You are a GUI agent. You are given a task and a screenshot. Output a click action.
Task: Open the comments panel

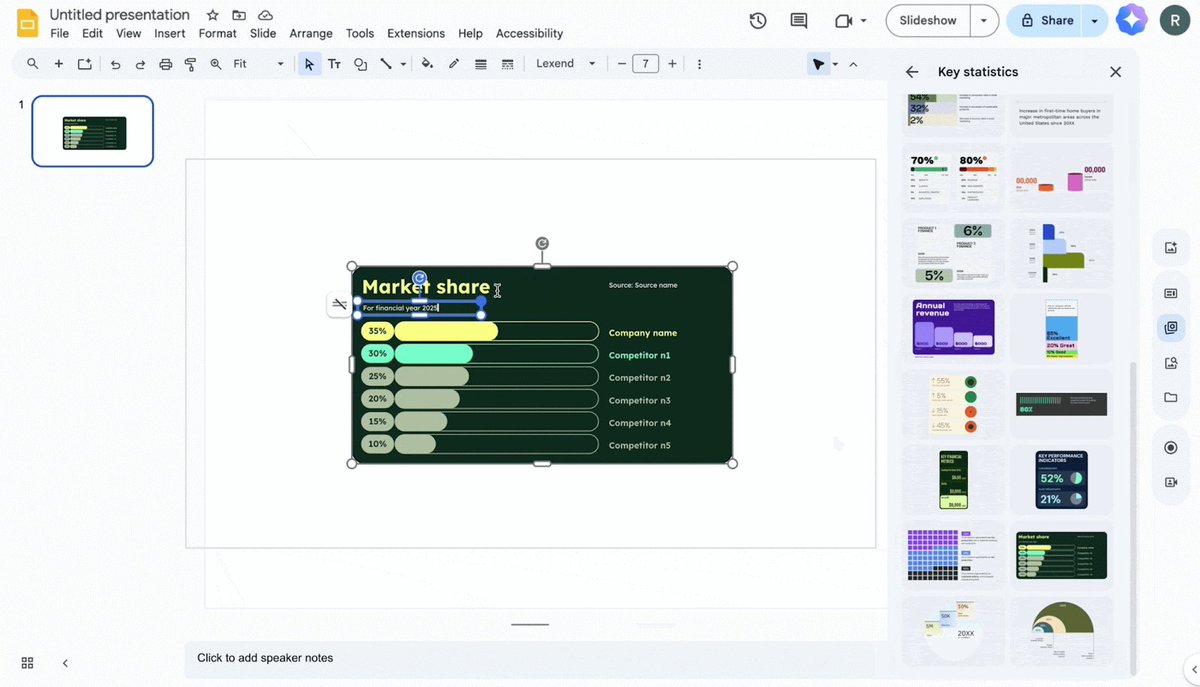[797, 20]
